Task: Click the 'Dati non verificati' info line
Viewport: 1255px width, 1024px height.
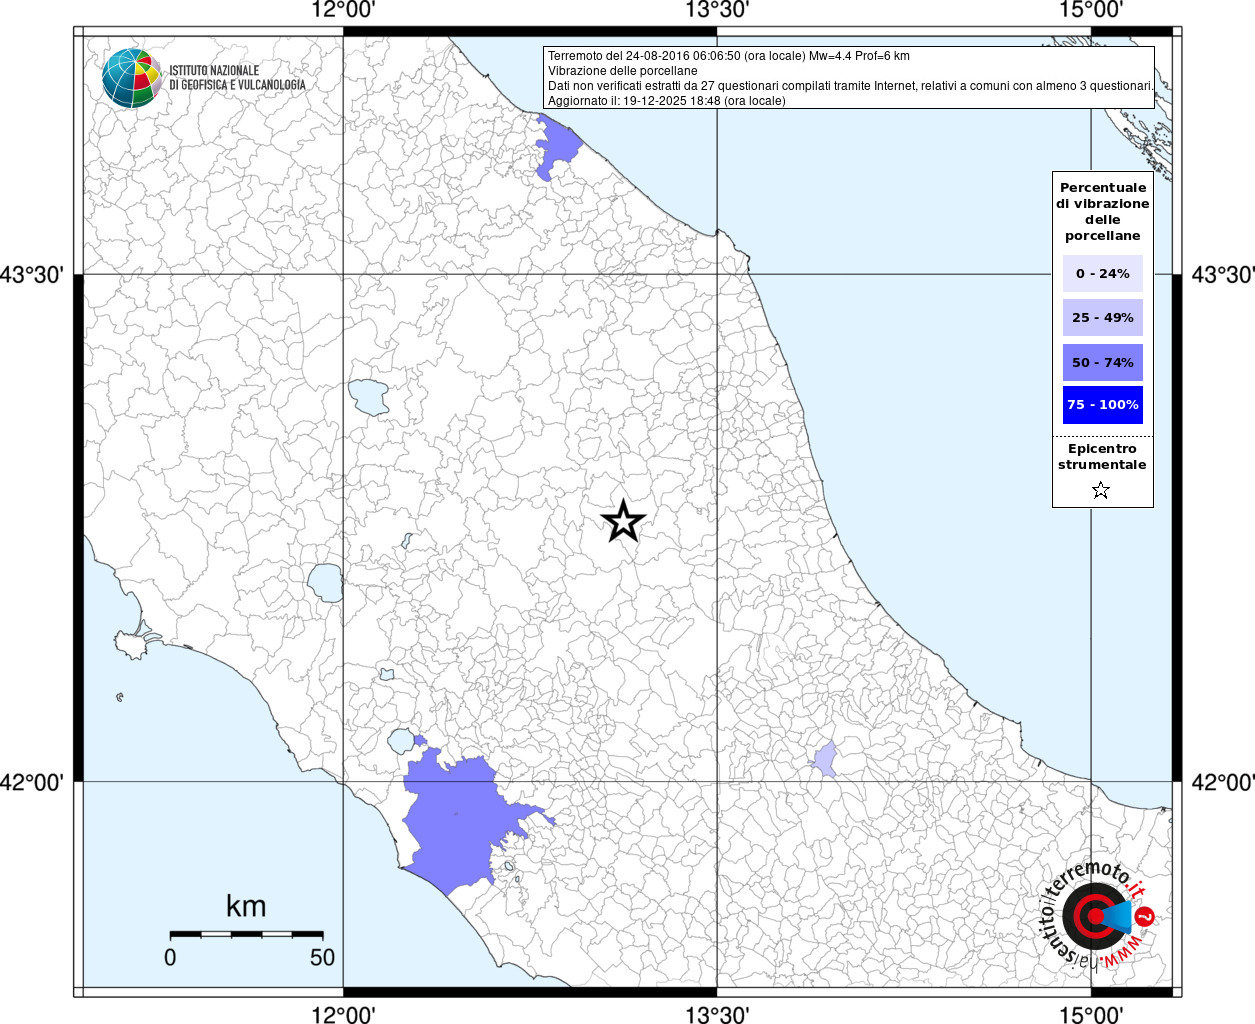Action: [x=850, y=86]
